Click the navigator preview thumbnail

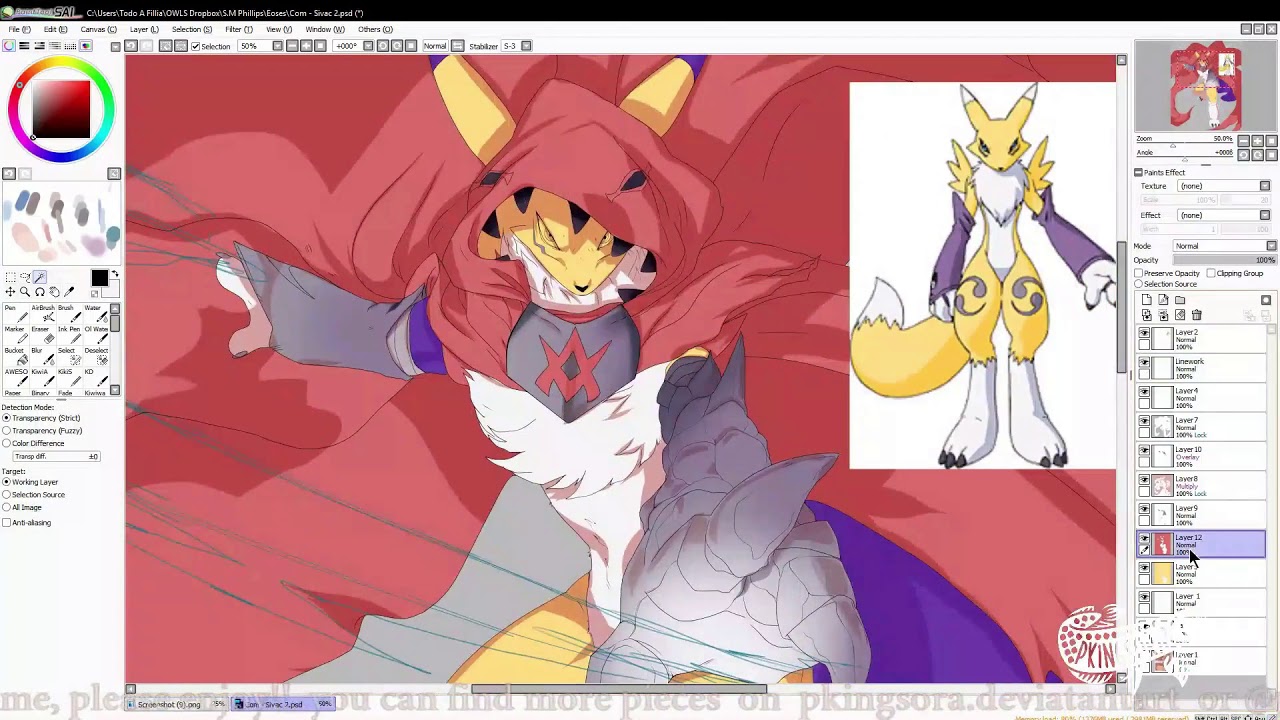[x=1204, y=87]
